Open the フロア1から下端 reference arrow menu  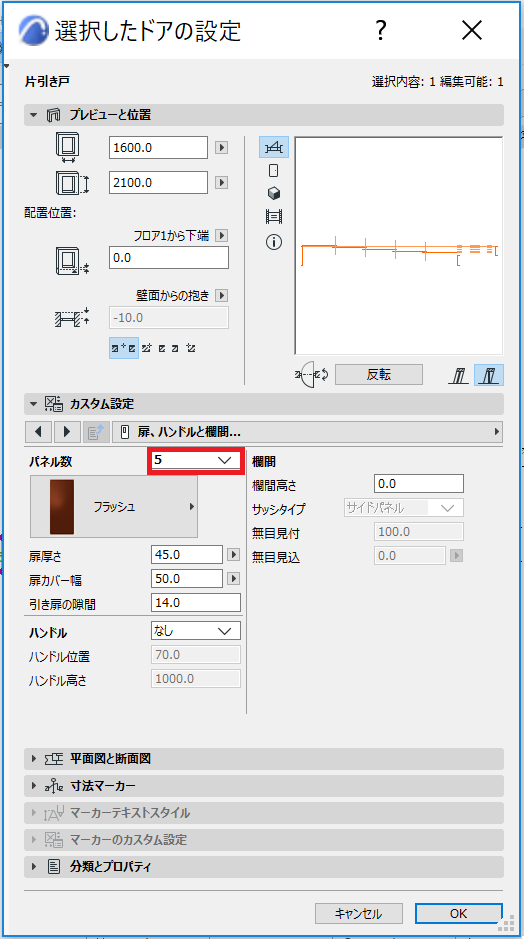pyautogui.click(x=221, y=236)
